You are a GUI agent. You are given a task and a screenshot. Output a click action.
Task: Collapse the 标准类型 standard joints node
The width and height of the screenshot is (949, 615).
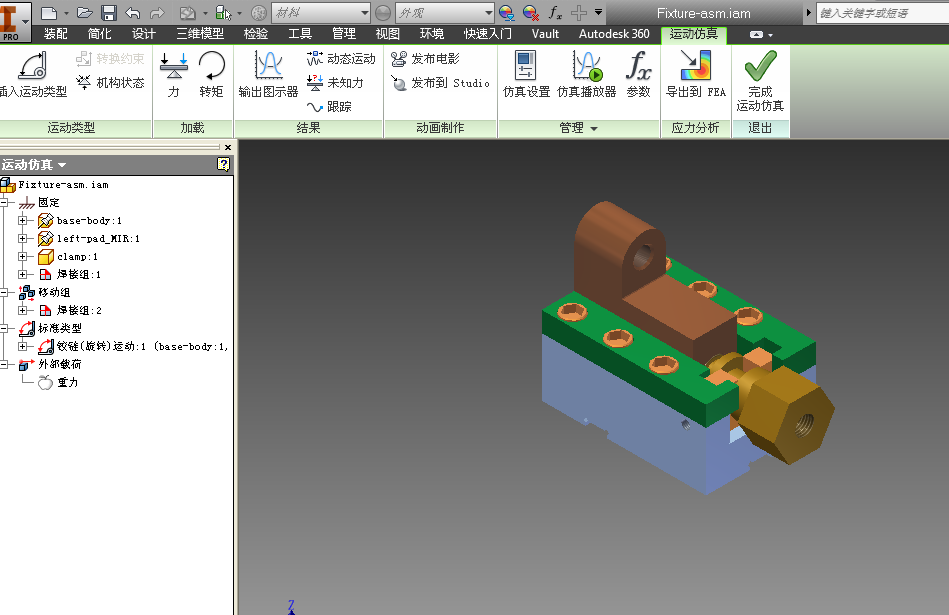(4, 328)
